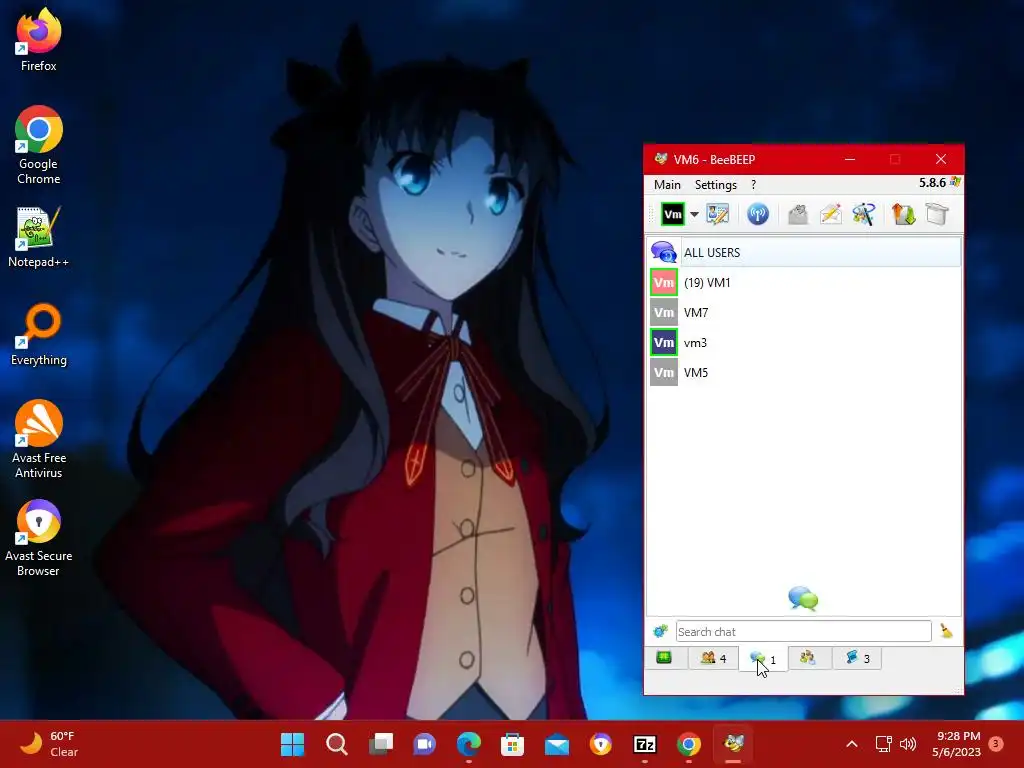Click the black Vm status avatar button
The width and height of the screenshot is (1024, 768).
672,214
